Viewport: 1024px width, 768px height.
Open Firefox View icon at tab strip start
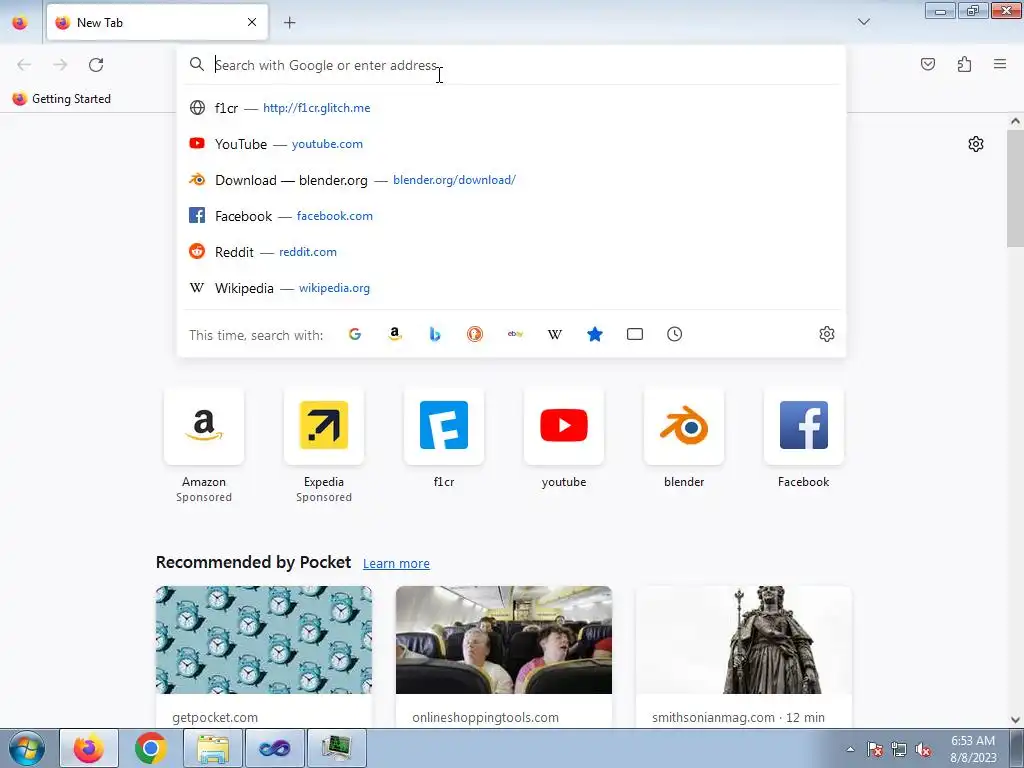20,23
